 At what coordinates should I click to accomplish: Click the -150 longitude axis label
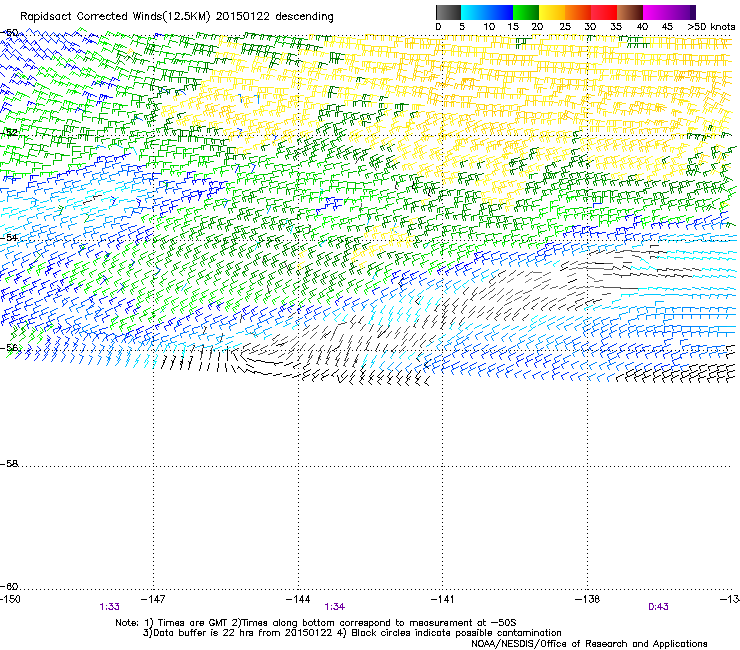coord(10,599)
